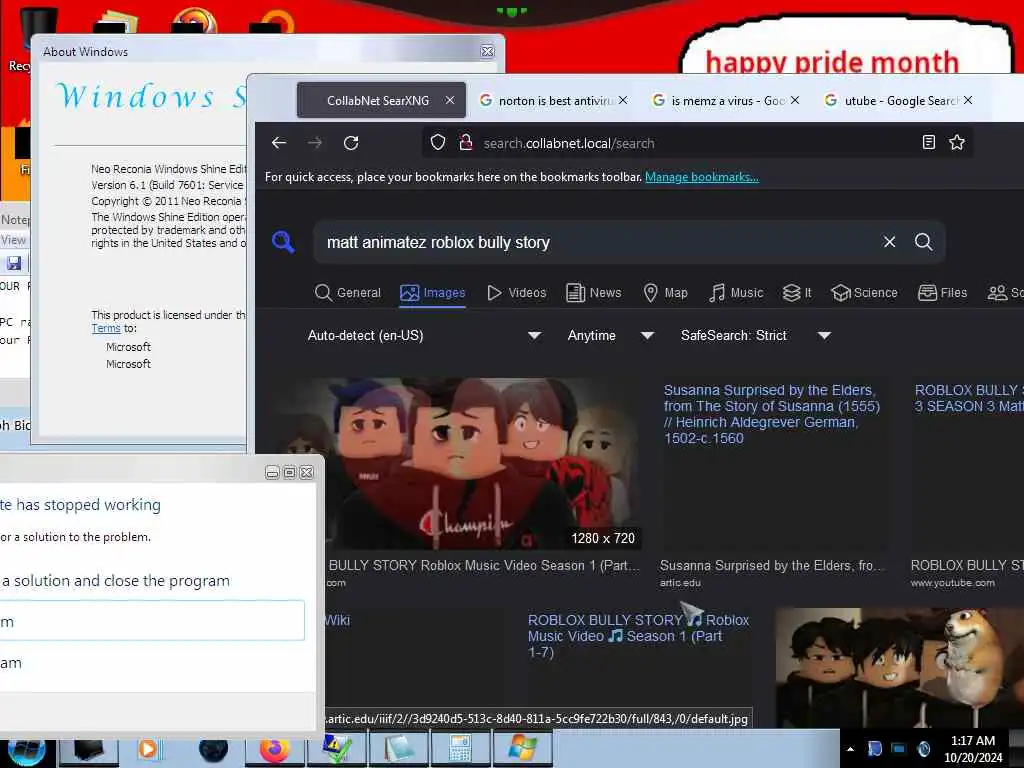
Task: Click the insecure connection lock icon
Action: pos(466,142)
